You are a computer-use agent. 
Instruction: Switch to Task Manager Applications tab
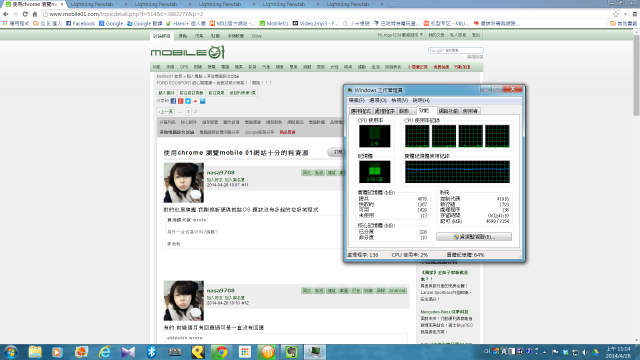[360, 111]
